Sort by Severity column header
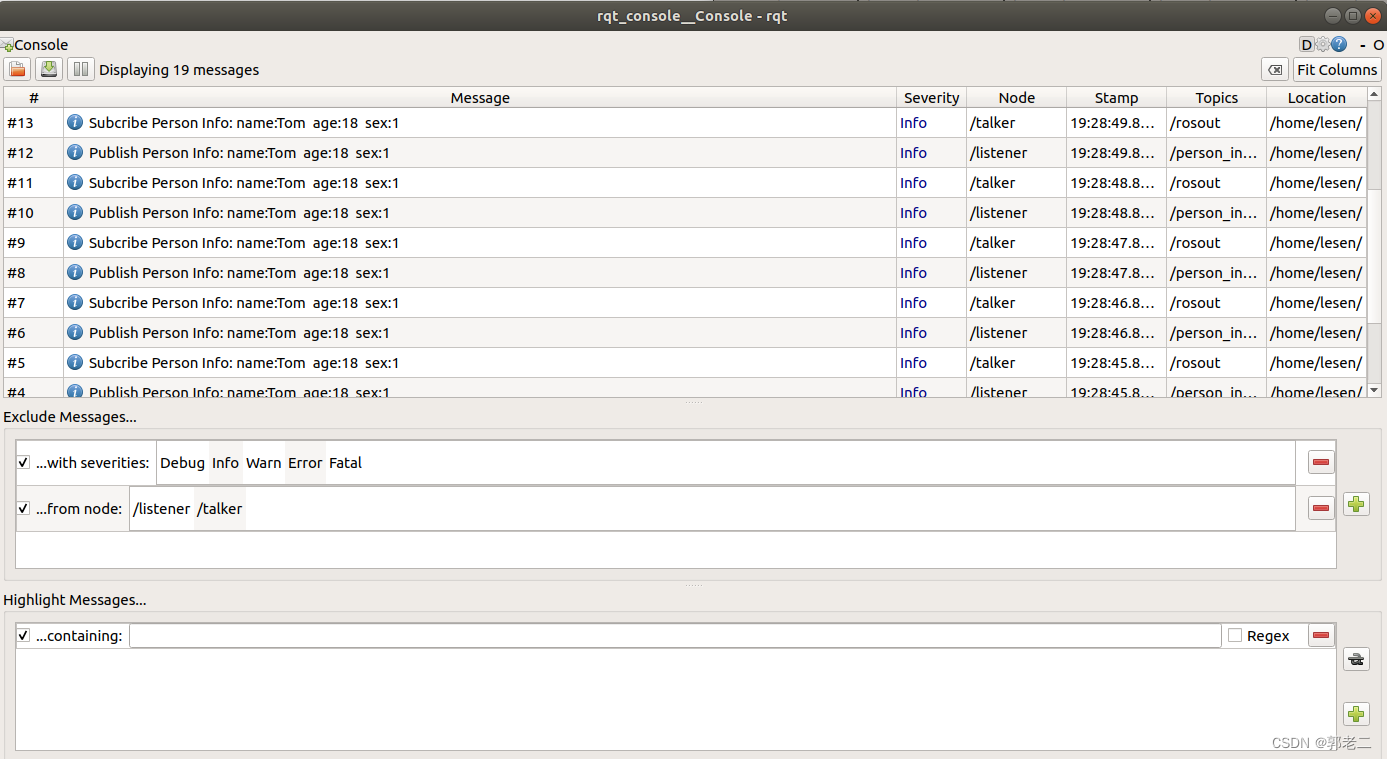The image size is (1387, 759). 931,98
